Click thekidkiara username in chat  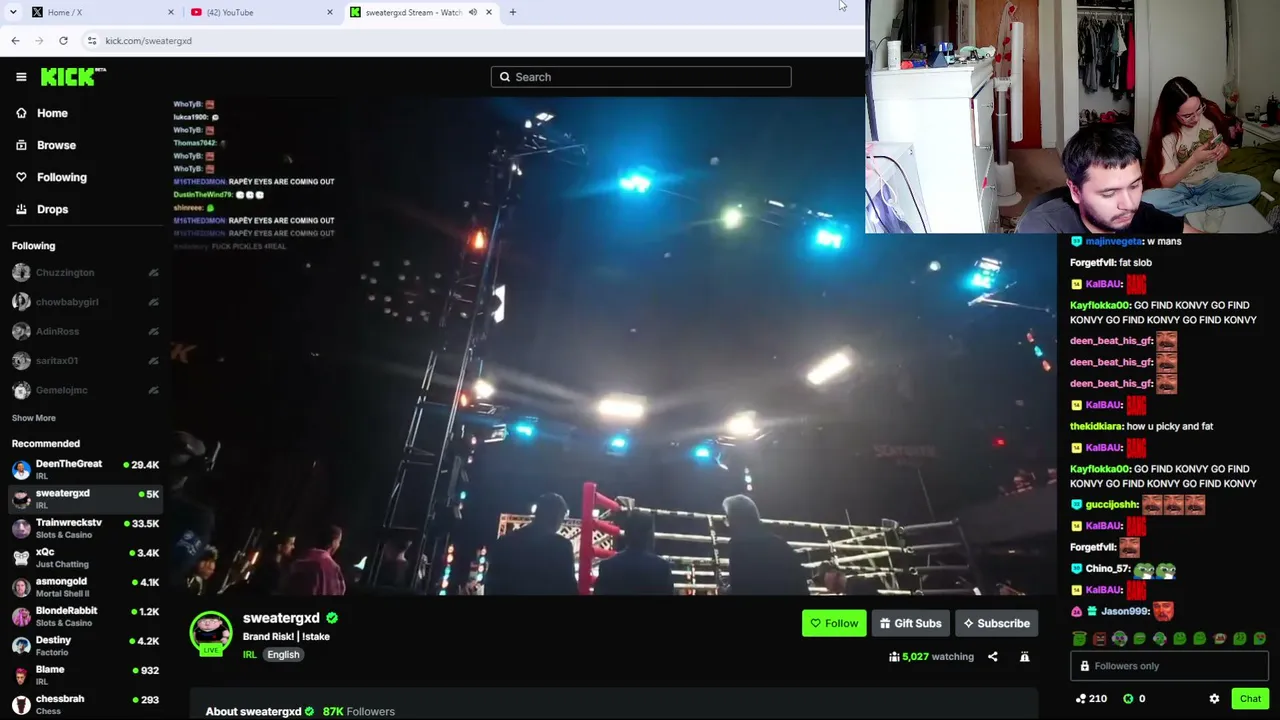1096,426
